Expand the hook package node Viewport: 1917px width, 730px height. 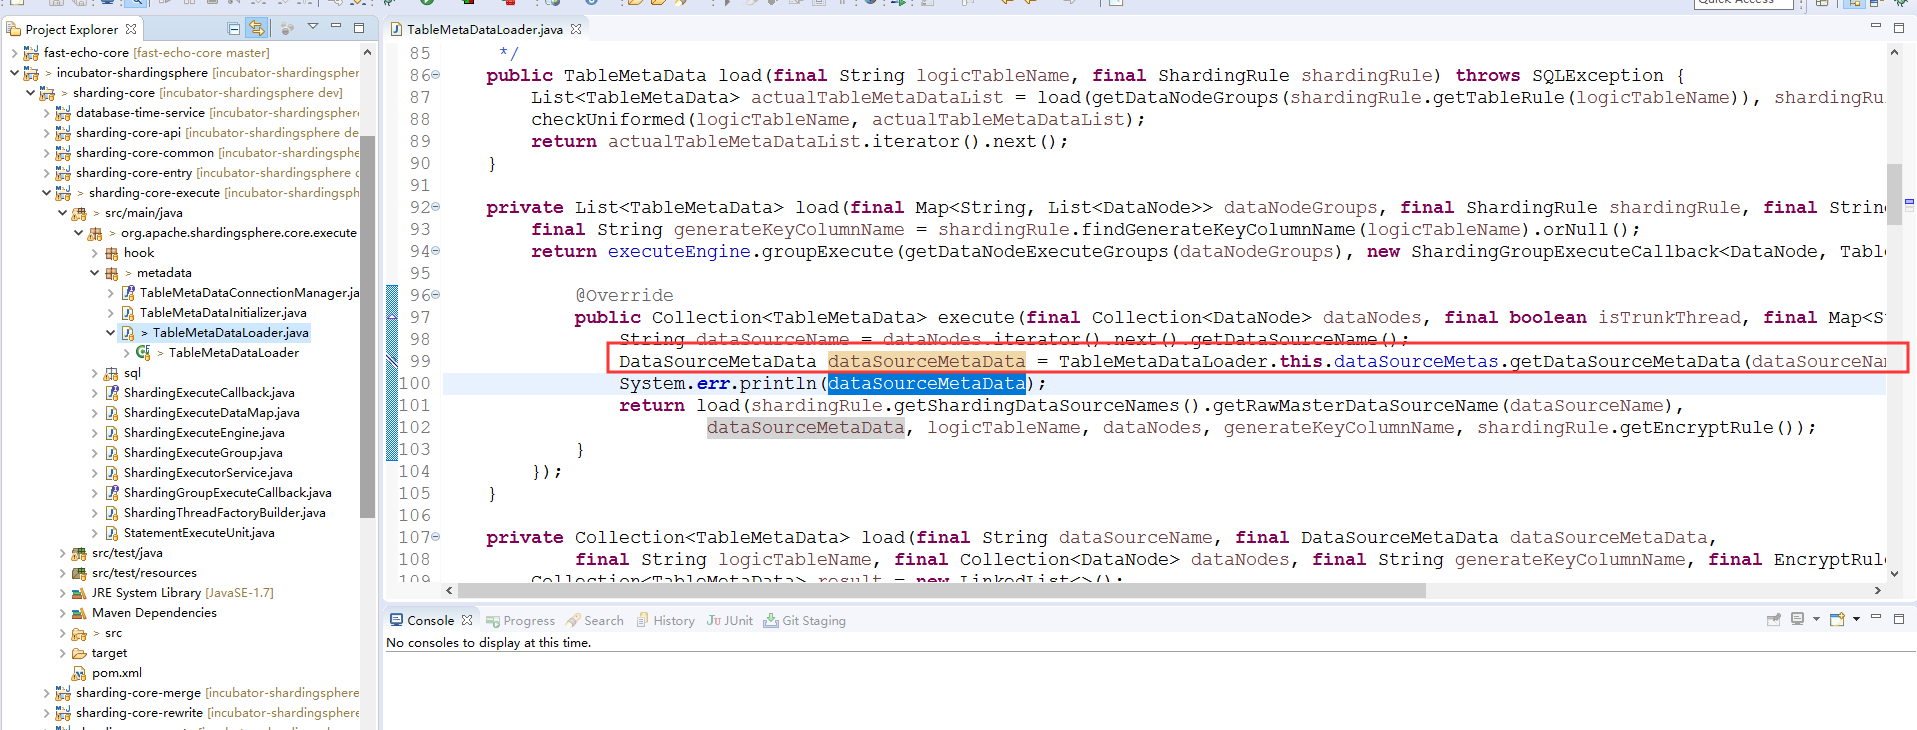94,253
